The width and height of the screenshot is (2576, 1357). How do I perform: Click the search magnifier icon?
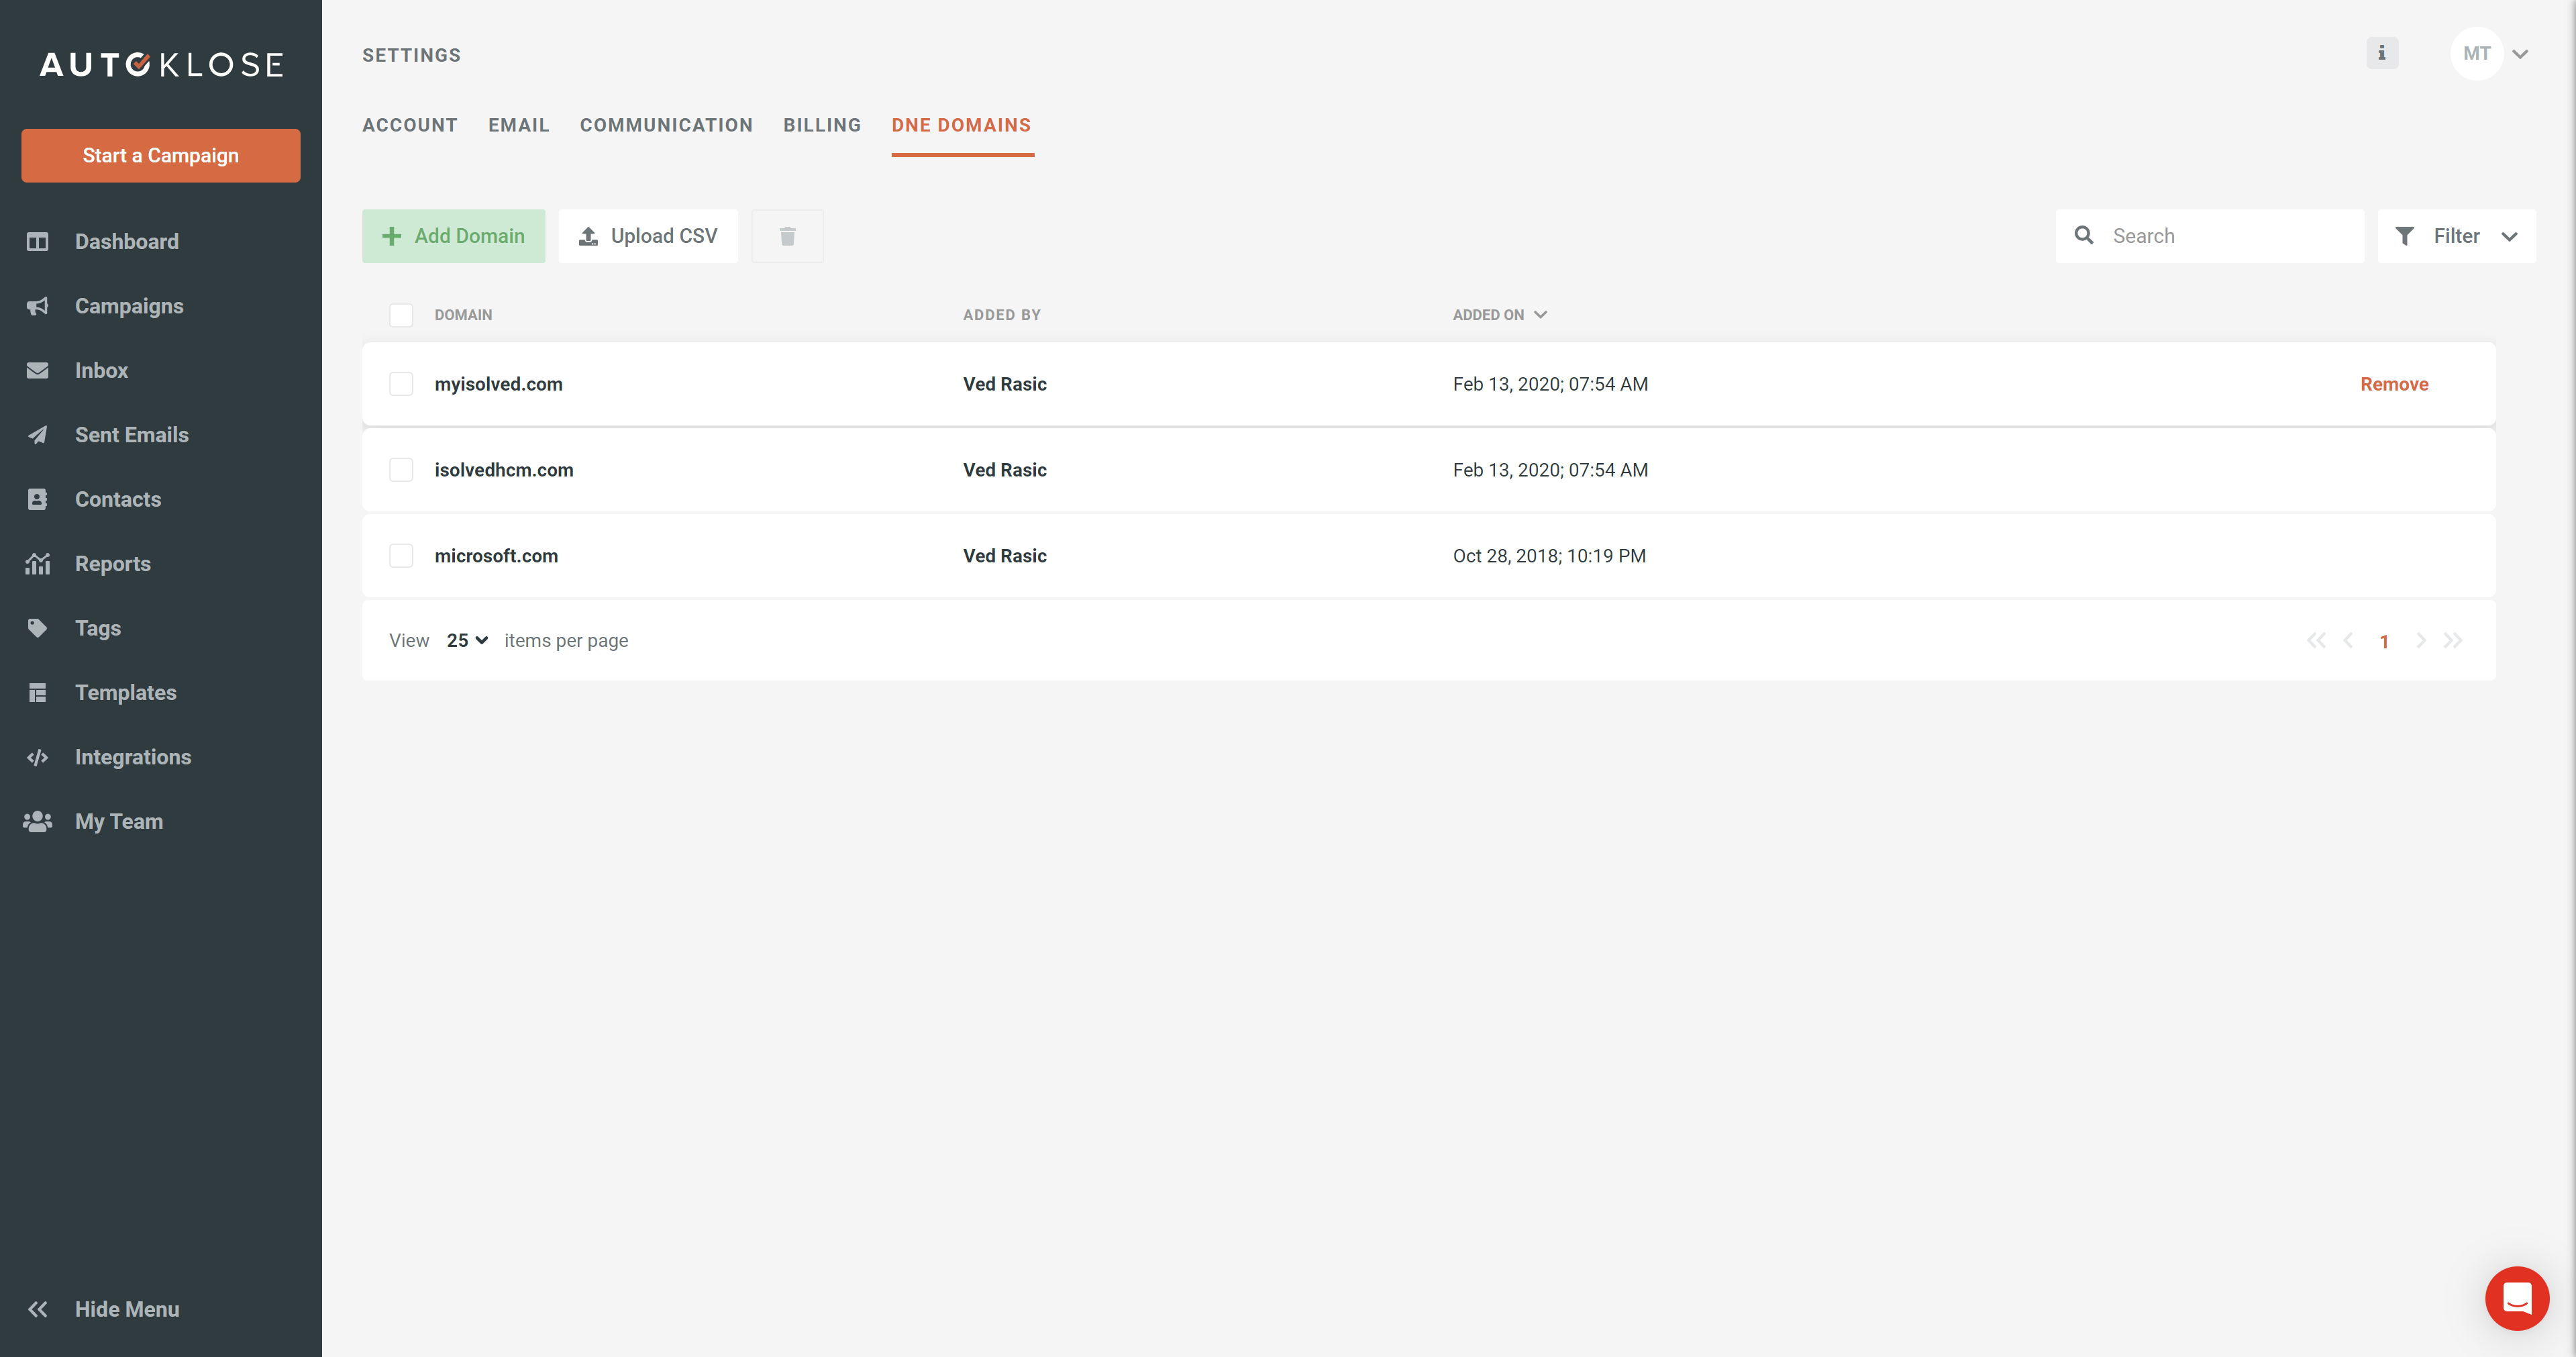click(2084, 235)
